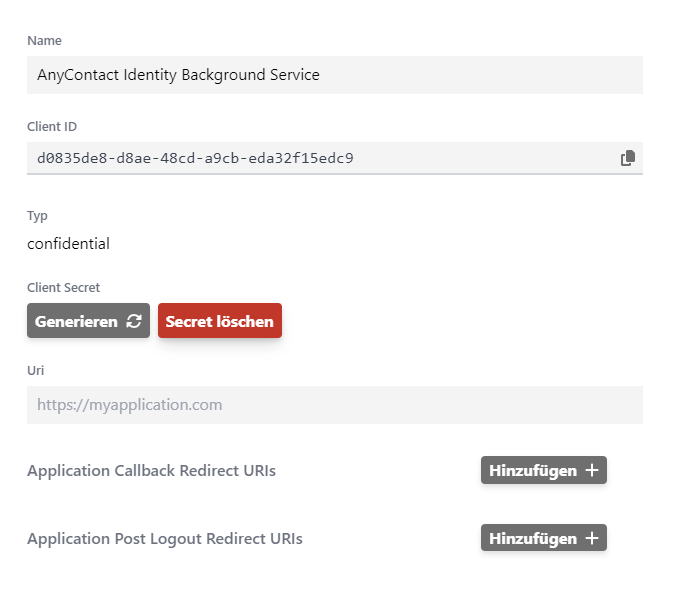Click the 'AnyContact Identity Background Service' text
The image size is (691, 591).
178,75
